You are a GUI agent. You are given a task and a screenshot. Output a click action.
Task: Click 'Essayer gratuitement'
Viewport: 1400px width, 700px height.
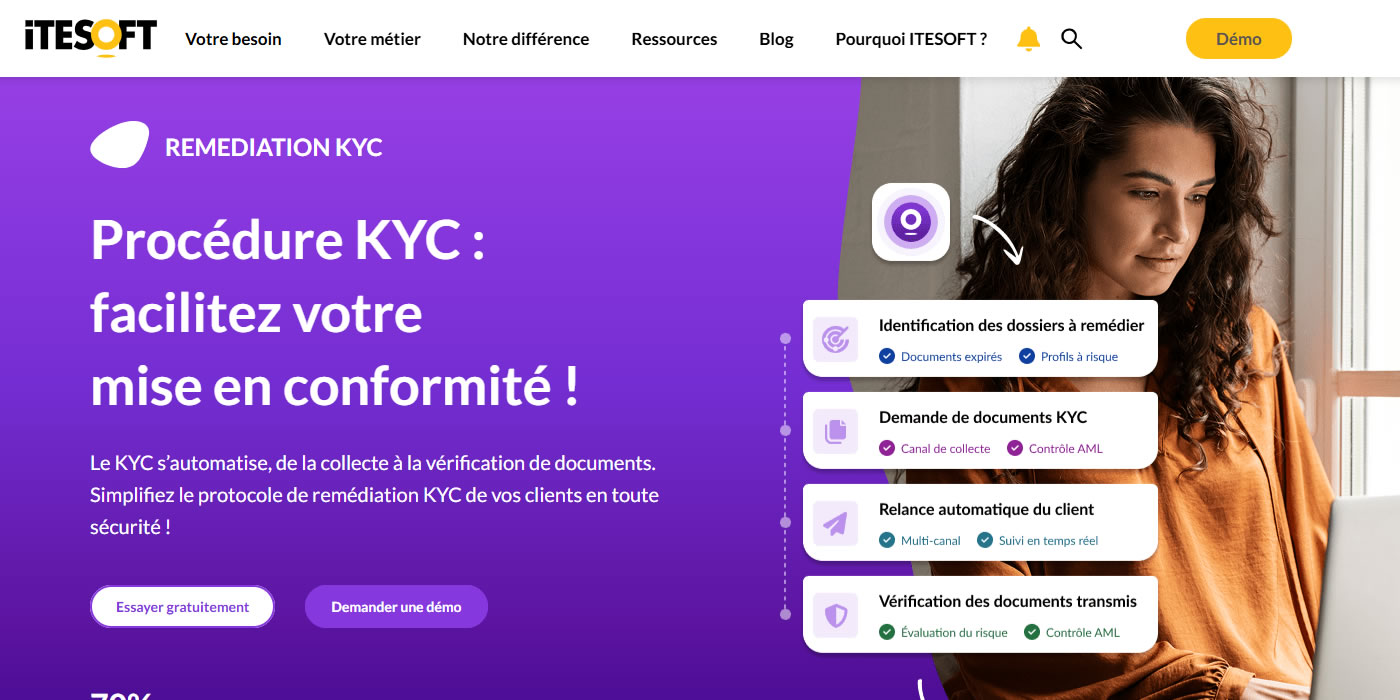point(182,606)
